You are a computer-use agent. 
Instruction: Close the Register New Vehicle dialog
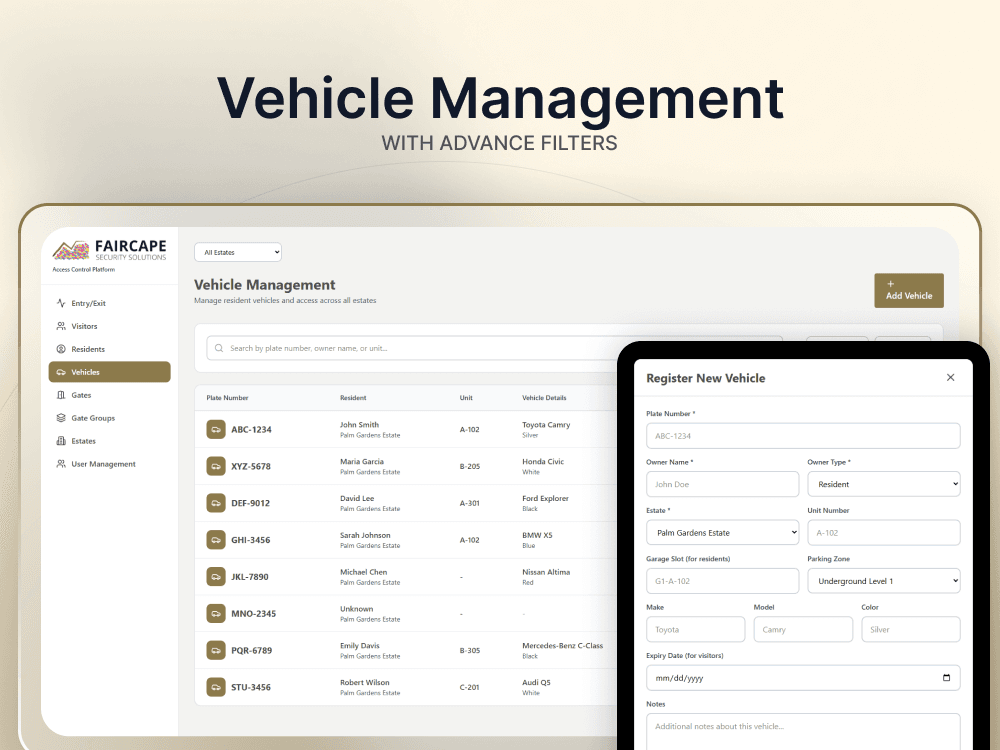pos(950,378)
